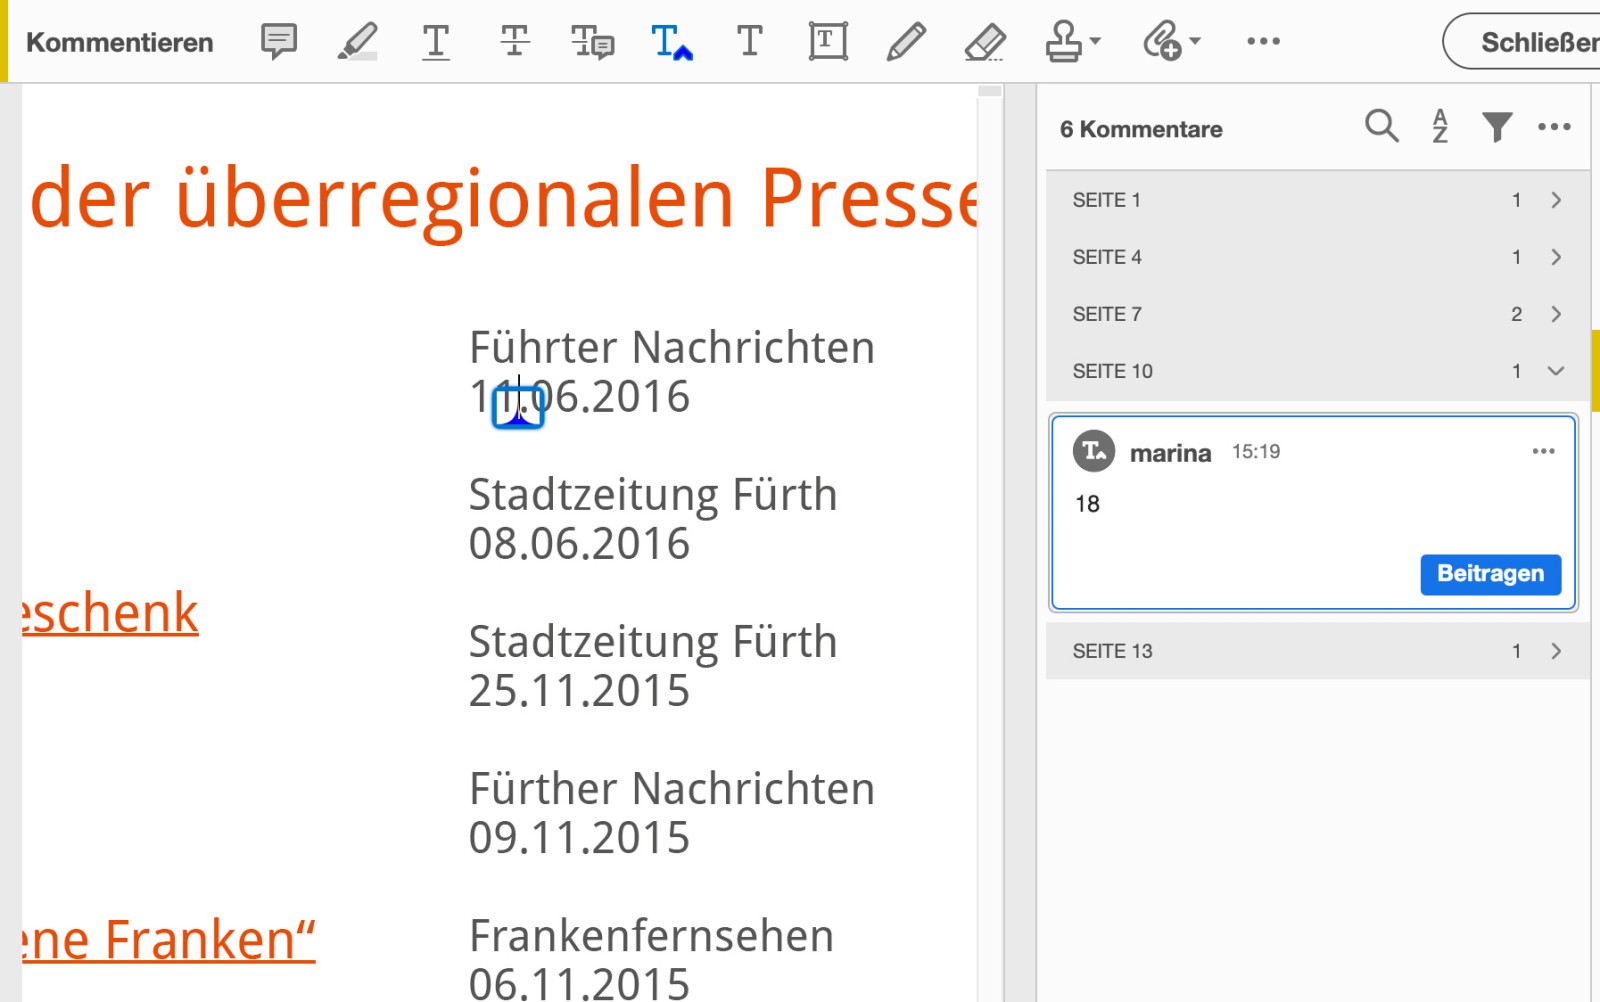Pick the Draw freehand pencil tool
The width and height of the screenshot is (1600, 1002).
point(906,42)
